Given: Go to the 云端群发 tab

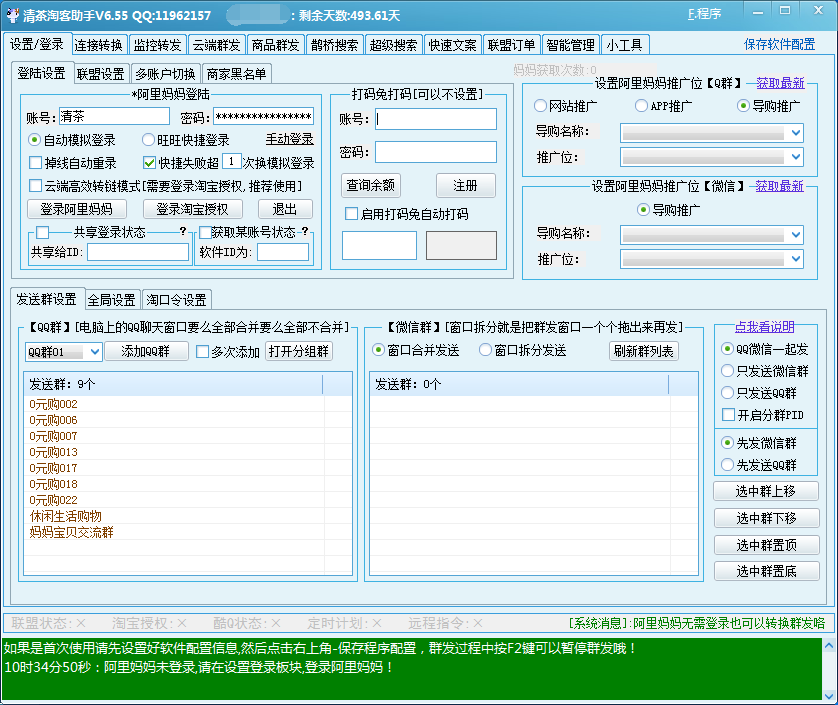Looking at the screenshot, I should (216, 45).
